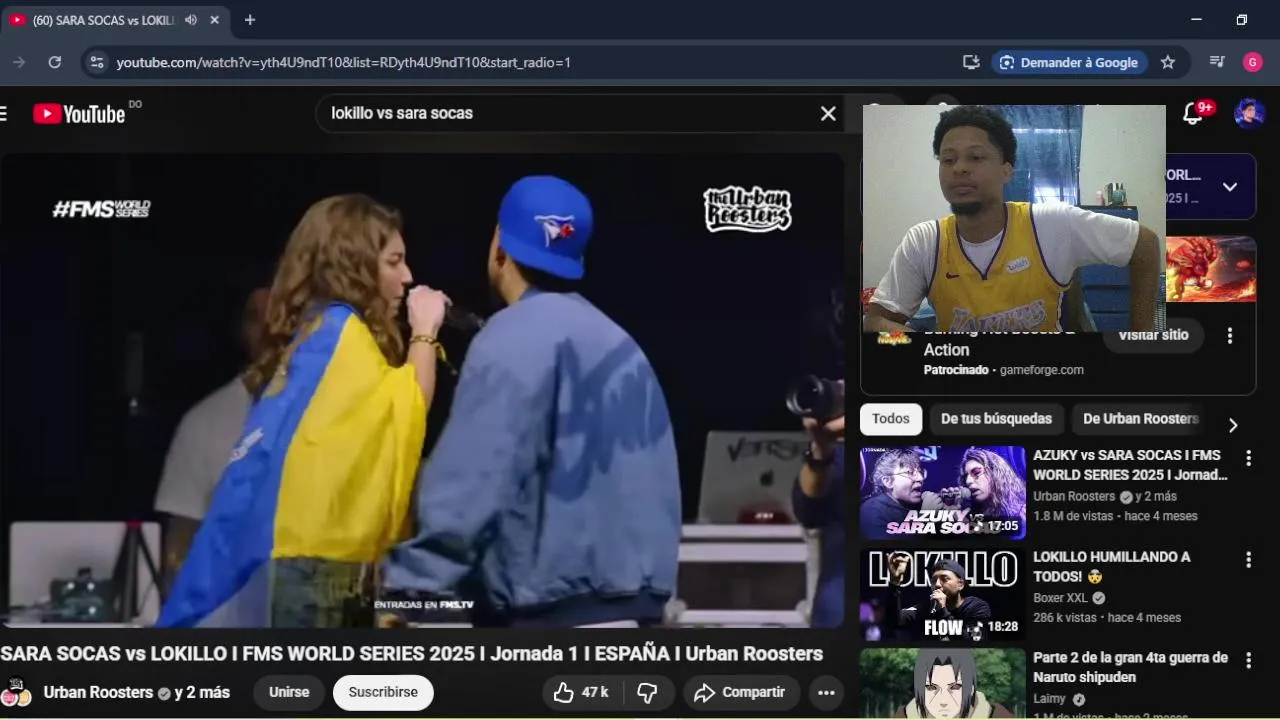Click the LOKILLO FLOW 18:28 thumbnail

point(943,595)
